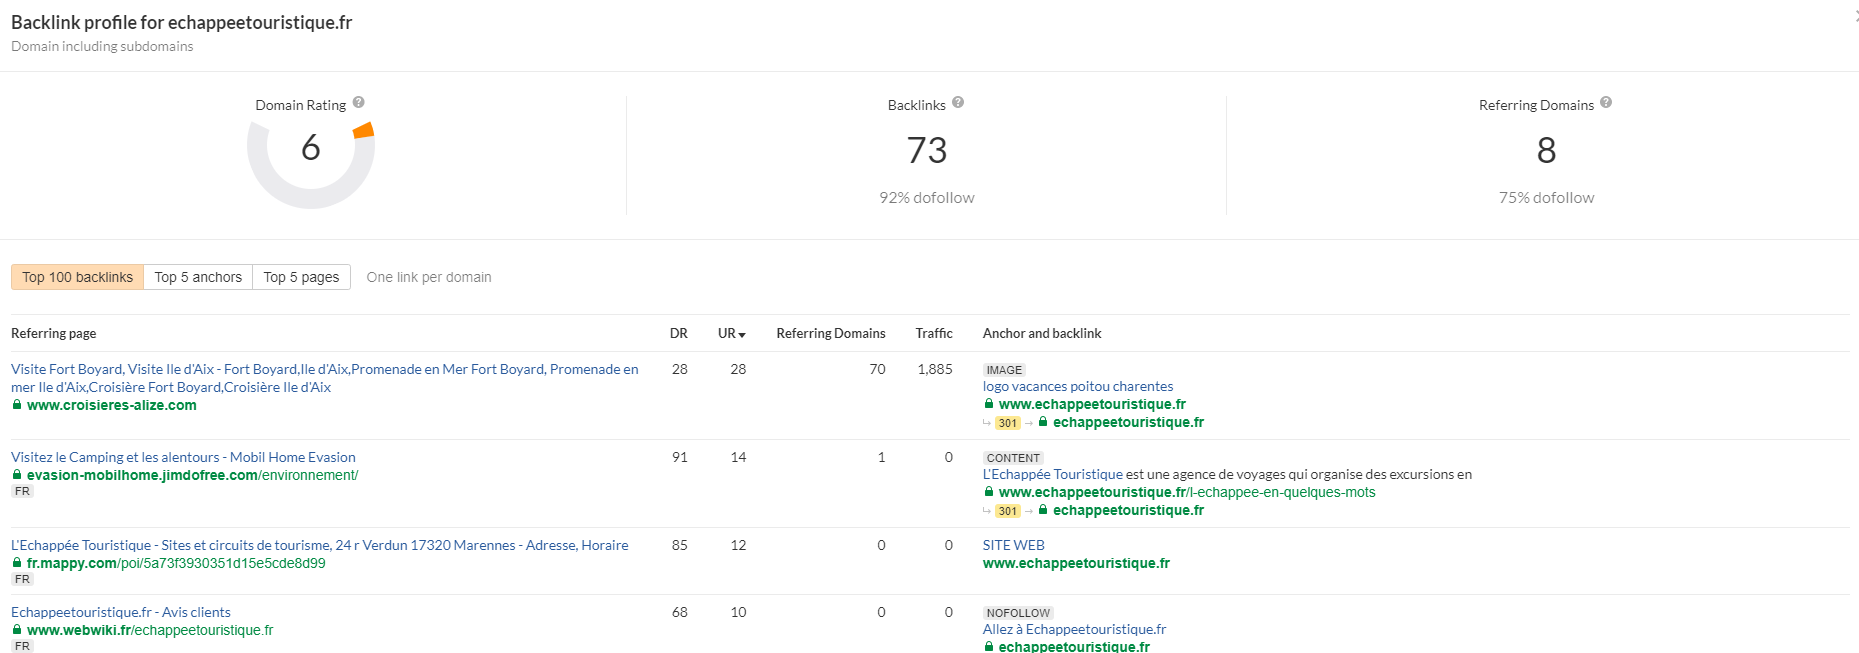Viewport: 1859px width, 653px height.
Task: Open evasion-mobilhome.jimdofree.com/environnement/ URL
Action: coord(193,475)
